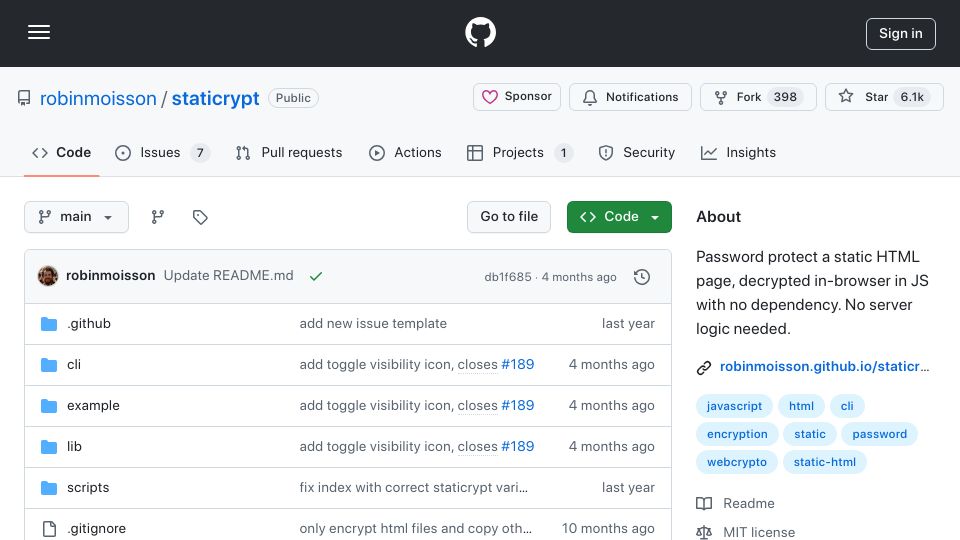The width and height of the screenshot is (960, 540).
Task: Open the robinmoisson.github.io/staticr… website link
Action: 824,366
